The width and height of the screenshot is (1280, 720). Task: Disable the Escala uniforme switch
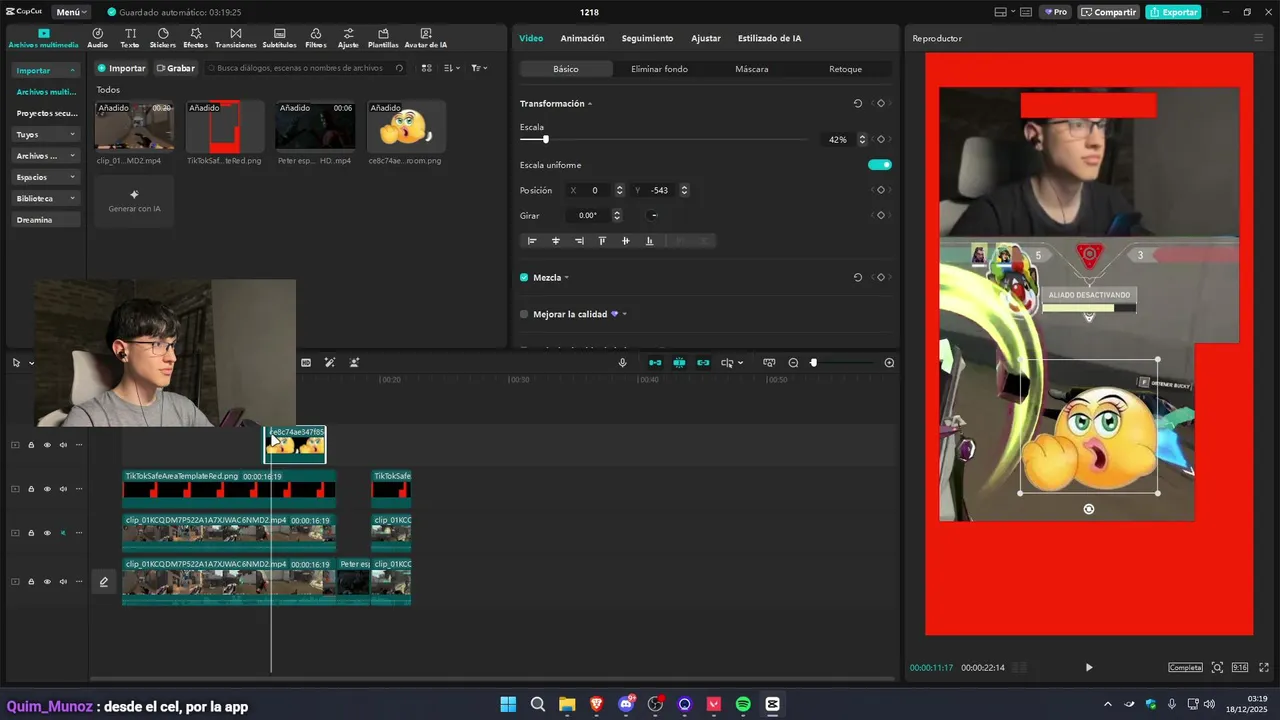click(880, 165)
